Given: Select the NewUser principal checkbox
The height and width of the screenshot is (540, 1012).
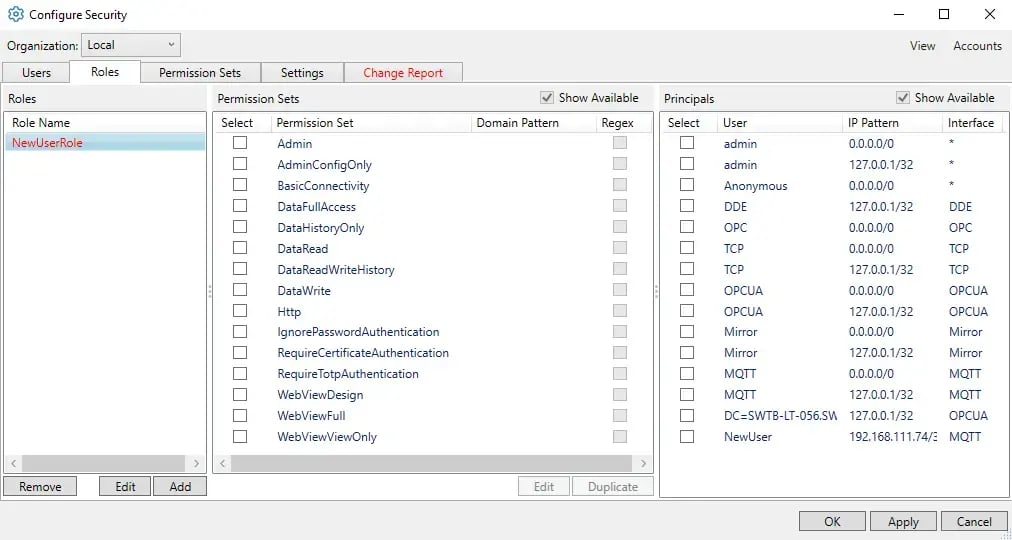Looking at the screenshot, I should tap(687, 437).
